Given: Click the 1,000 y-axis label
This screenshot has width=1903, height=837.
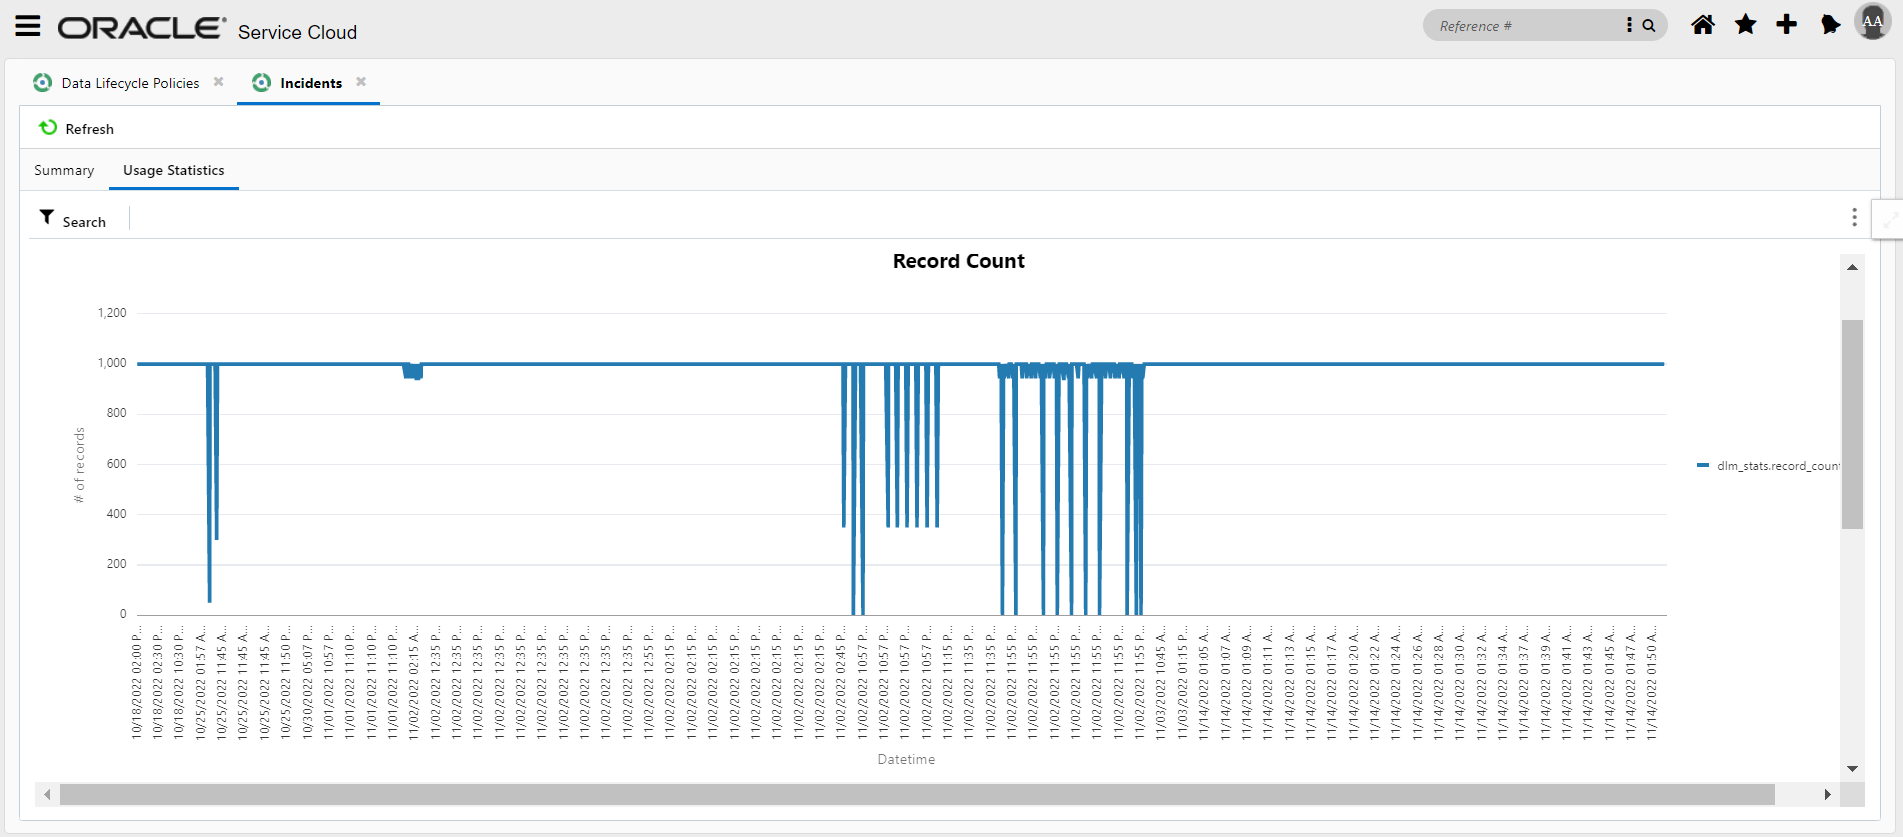Looking at the screenshot, I should [x=112, y=363].
